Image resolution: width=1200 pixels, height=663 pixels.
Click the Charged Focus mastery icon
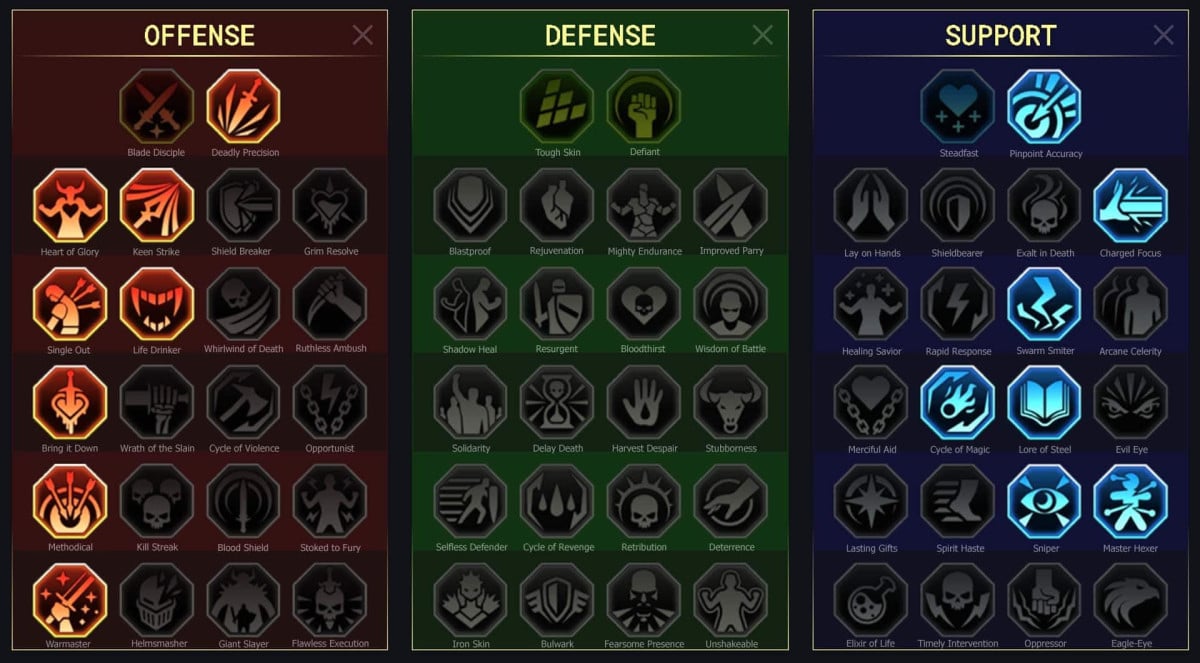(1131, 205)
